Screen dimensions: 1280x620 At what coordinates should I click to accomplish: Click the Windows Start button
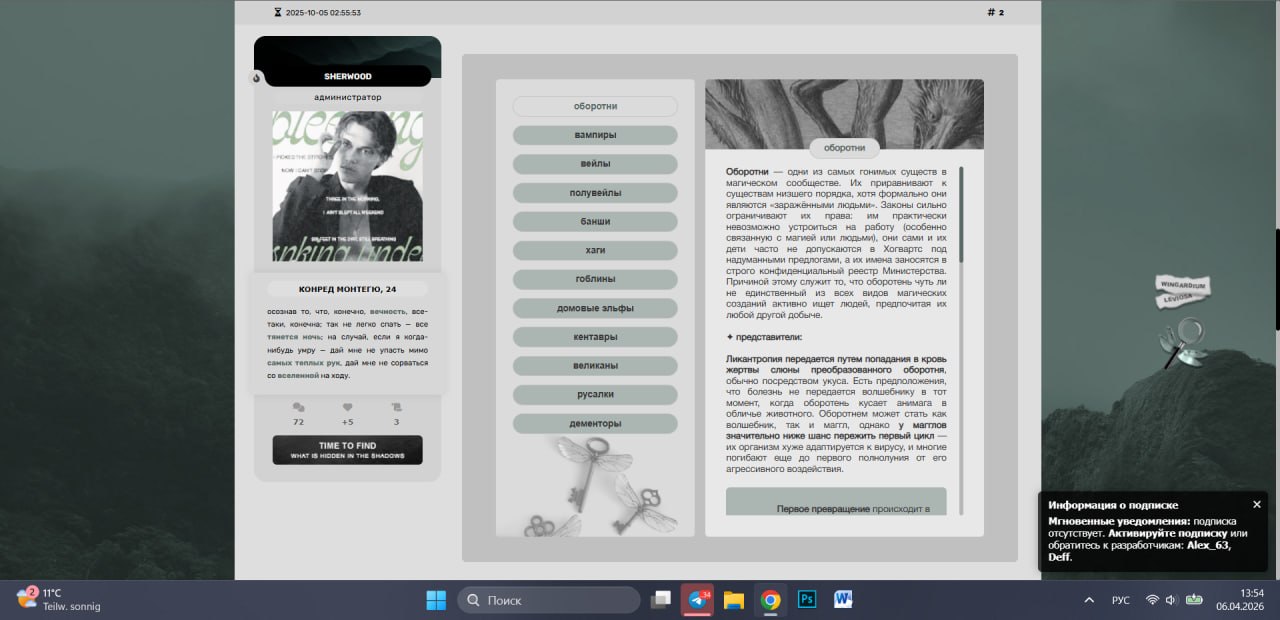(436, 600)
